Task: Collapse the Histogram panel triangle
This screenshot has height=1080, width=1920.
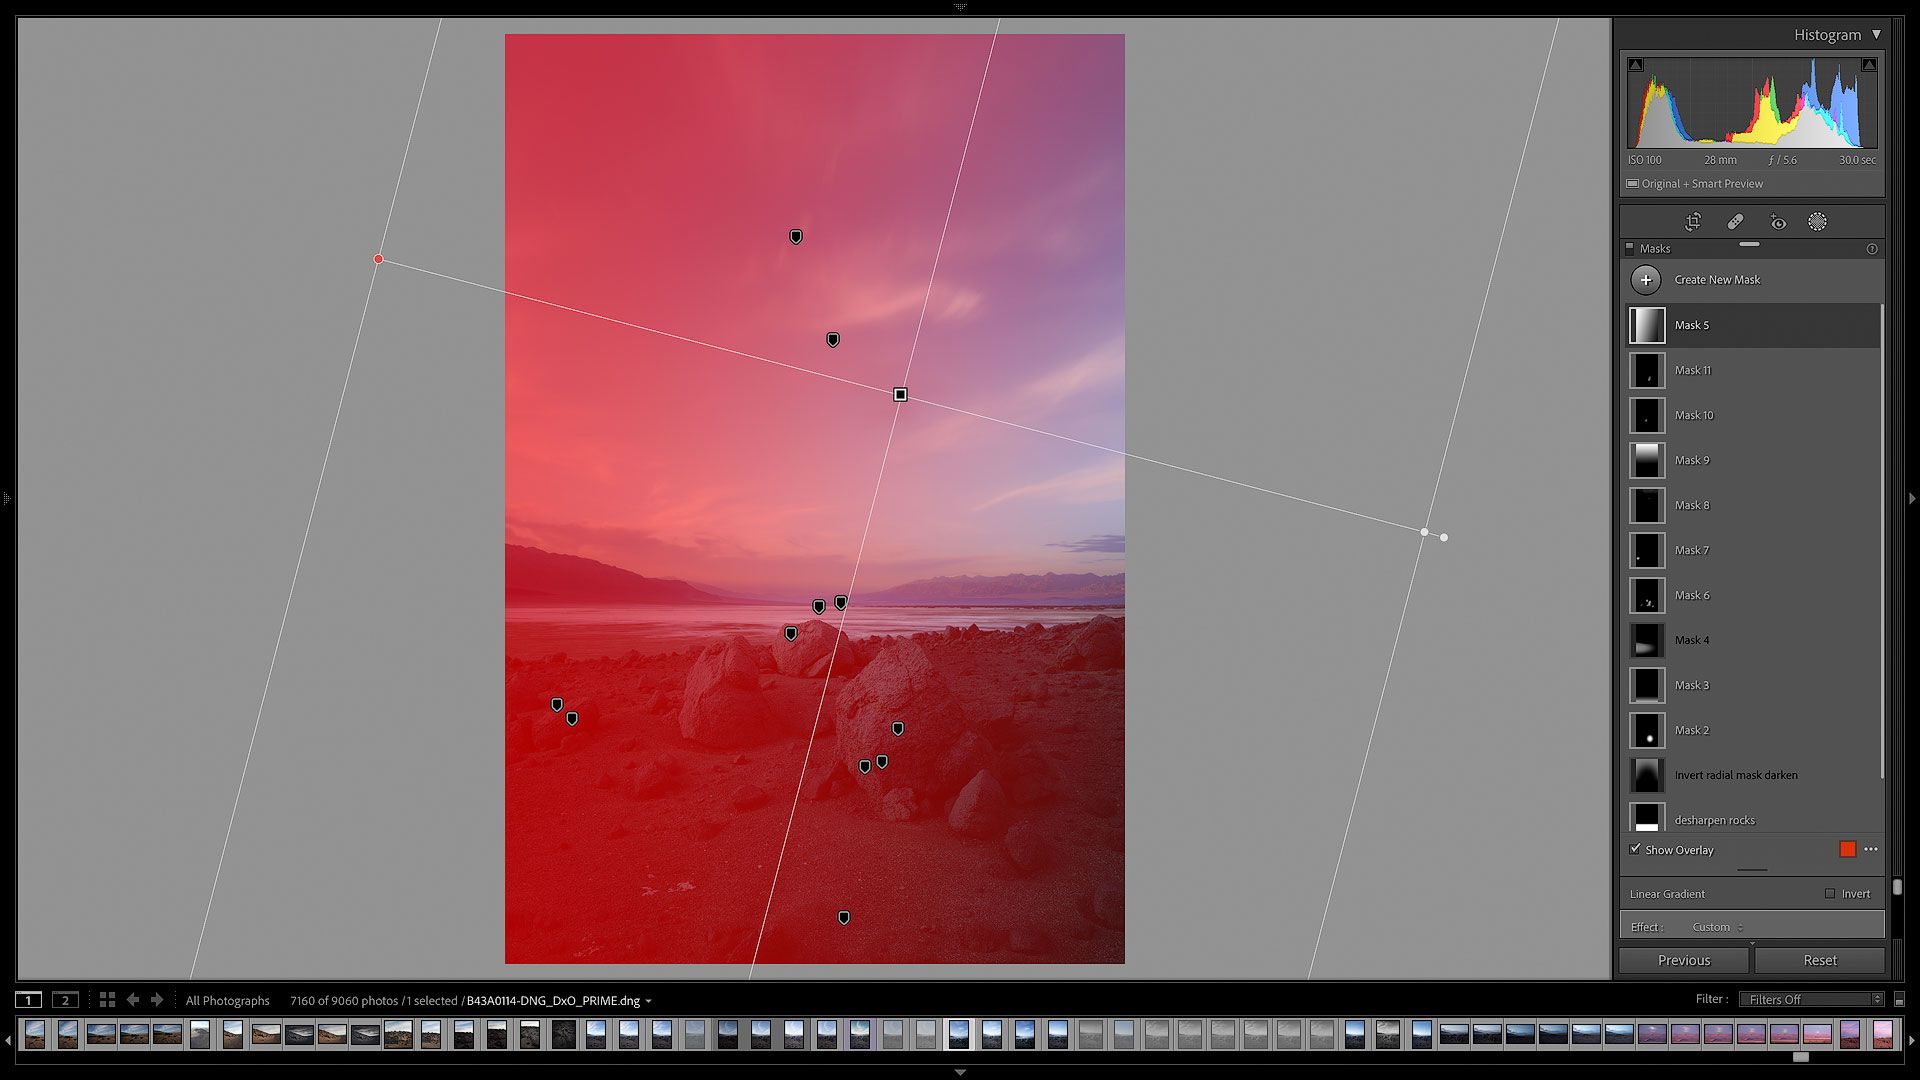Action: [x=1877, y=34]
